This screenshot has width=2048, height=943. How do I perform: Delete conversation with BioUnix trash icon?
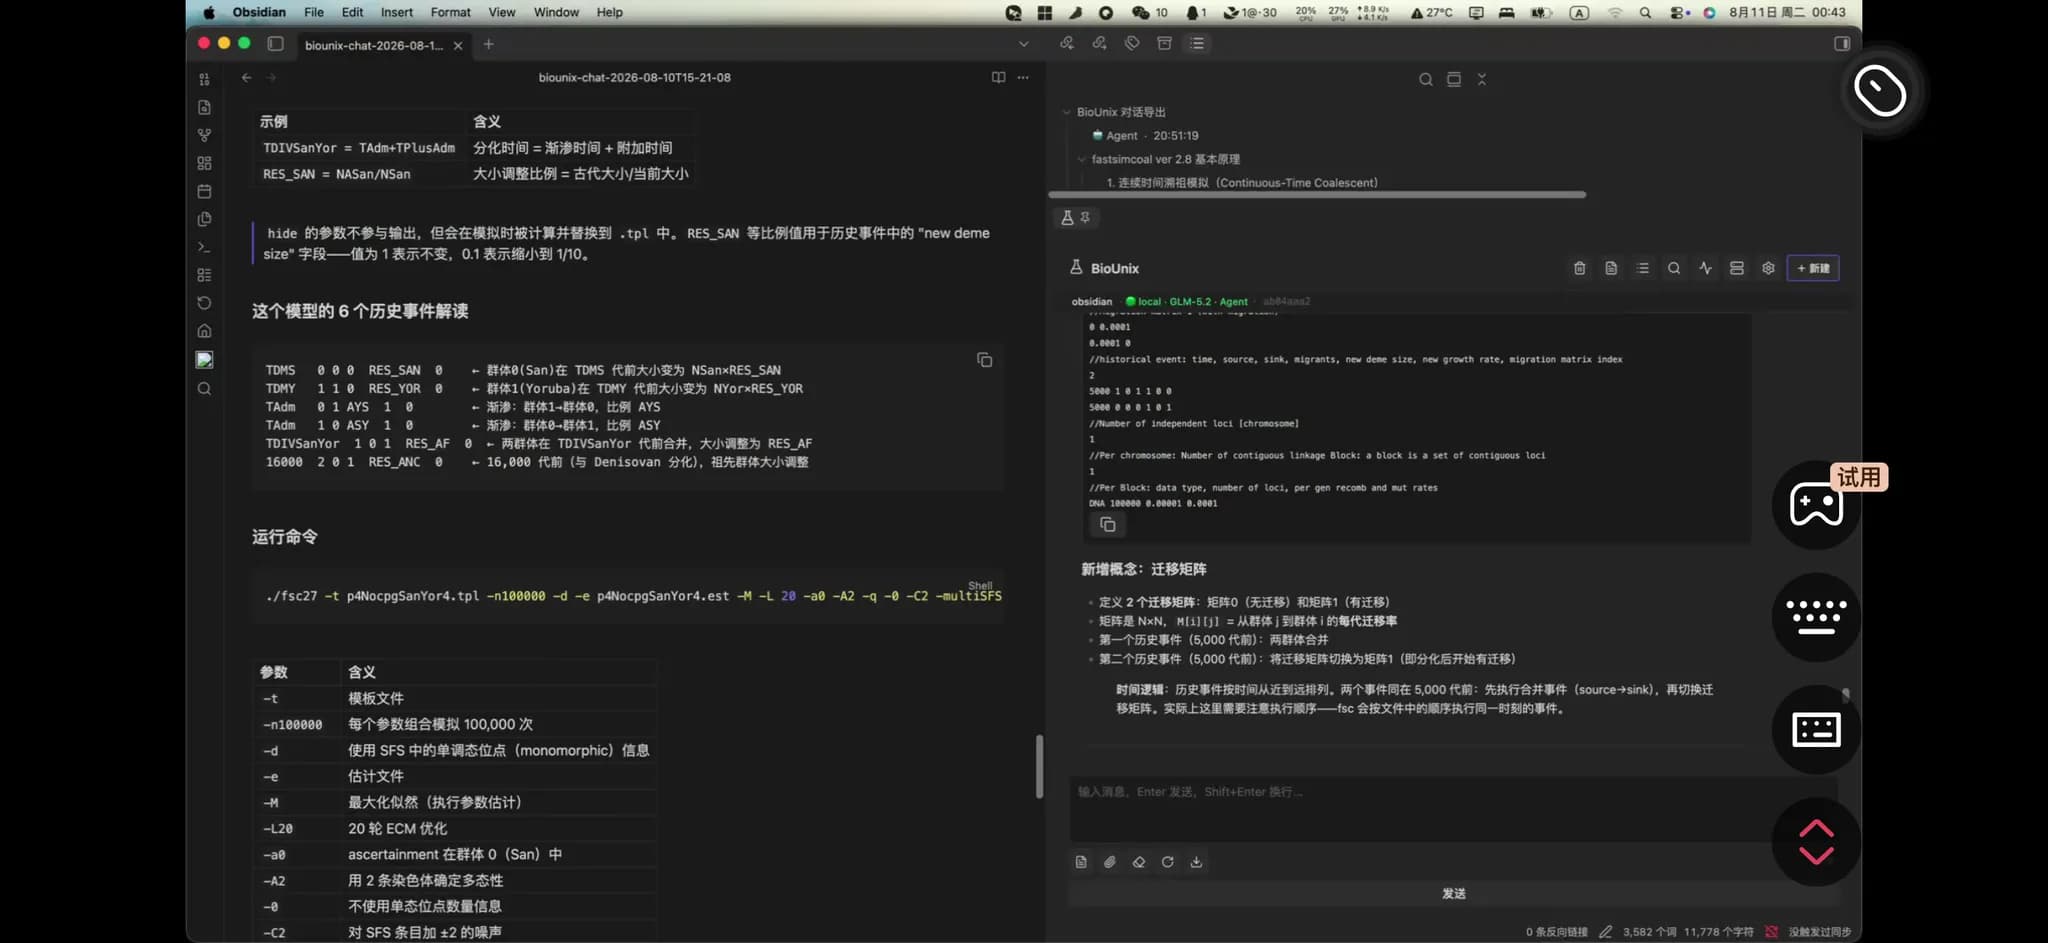(x=1579, y=268)
